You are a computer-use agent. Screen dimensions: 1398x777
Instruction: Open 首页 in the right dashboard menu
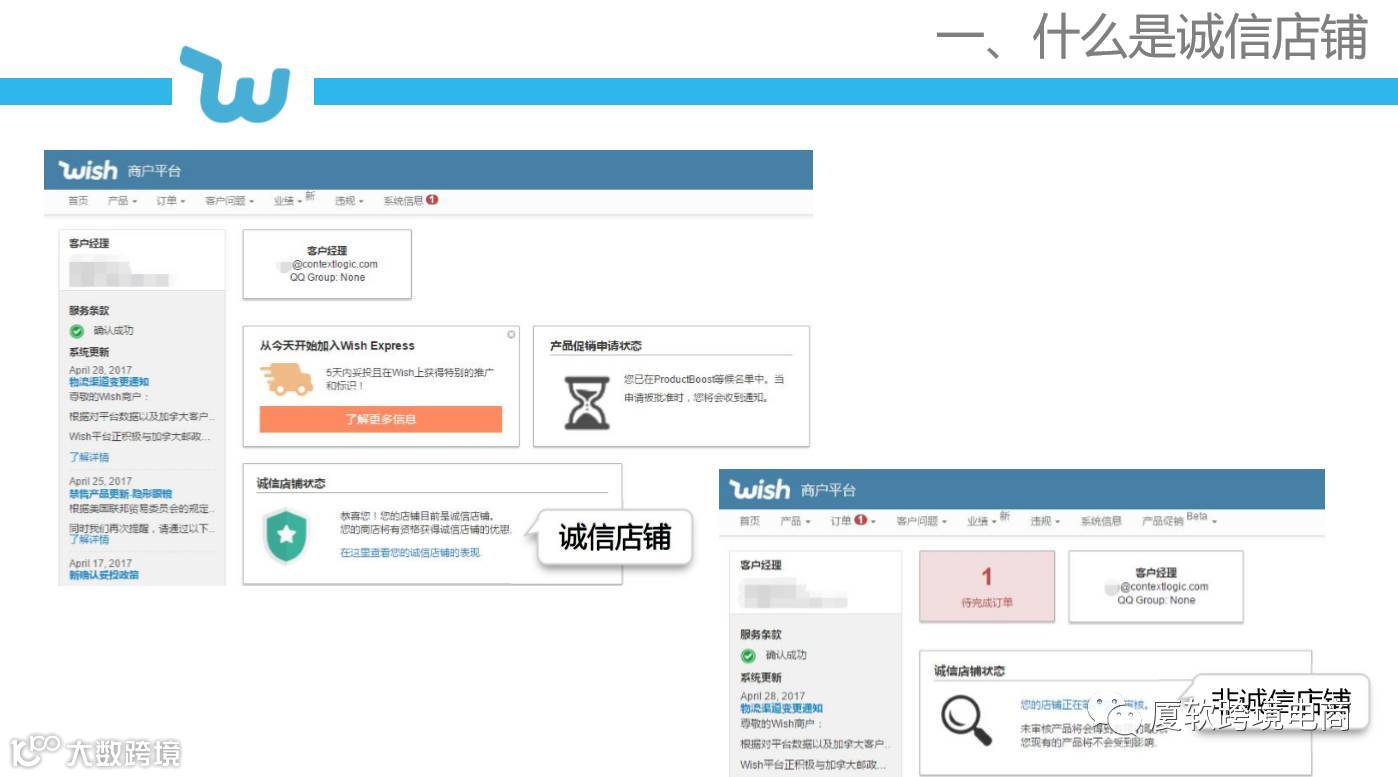point(750,521)
